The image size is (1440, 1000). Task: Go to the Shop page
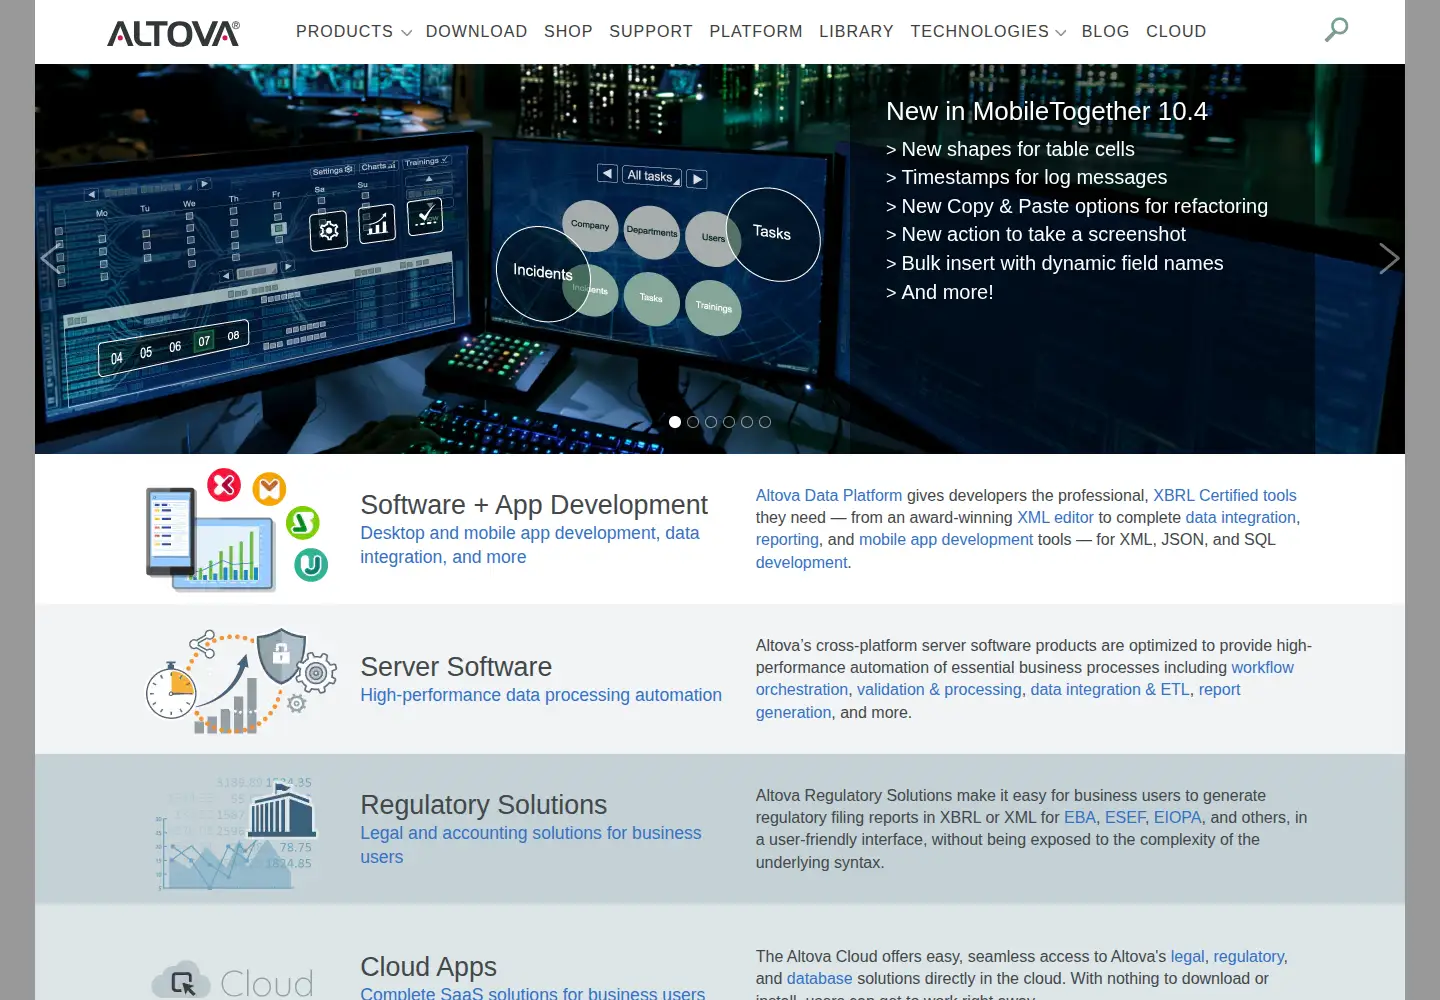(x=568, y=32)
